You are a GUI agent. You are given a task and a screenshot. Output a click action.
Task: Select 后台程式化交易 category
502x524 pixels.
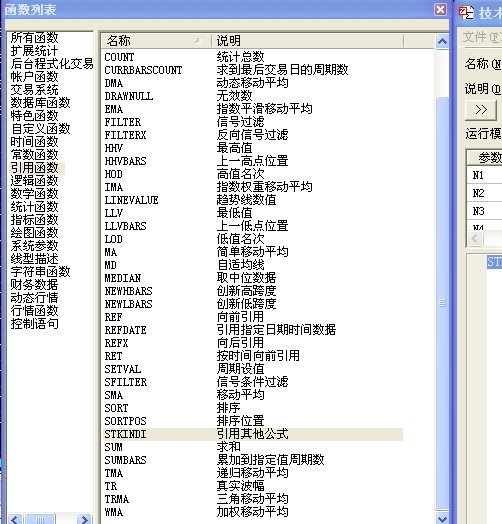[52, 63]
